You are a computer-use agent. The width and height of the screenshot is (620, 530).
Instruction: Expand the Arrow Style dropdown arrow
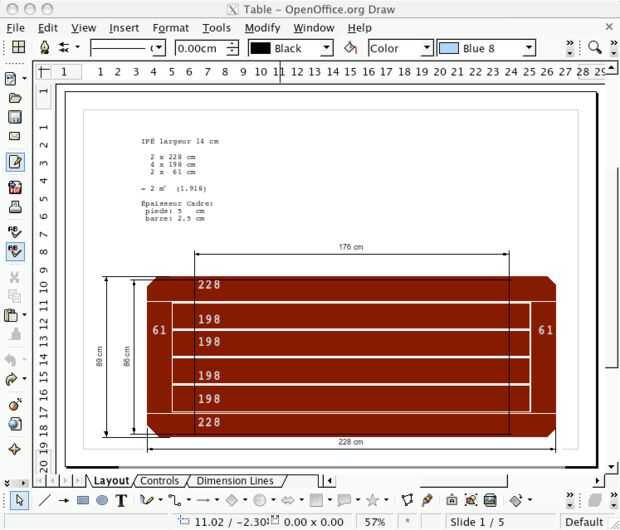click(78, 47)
